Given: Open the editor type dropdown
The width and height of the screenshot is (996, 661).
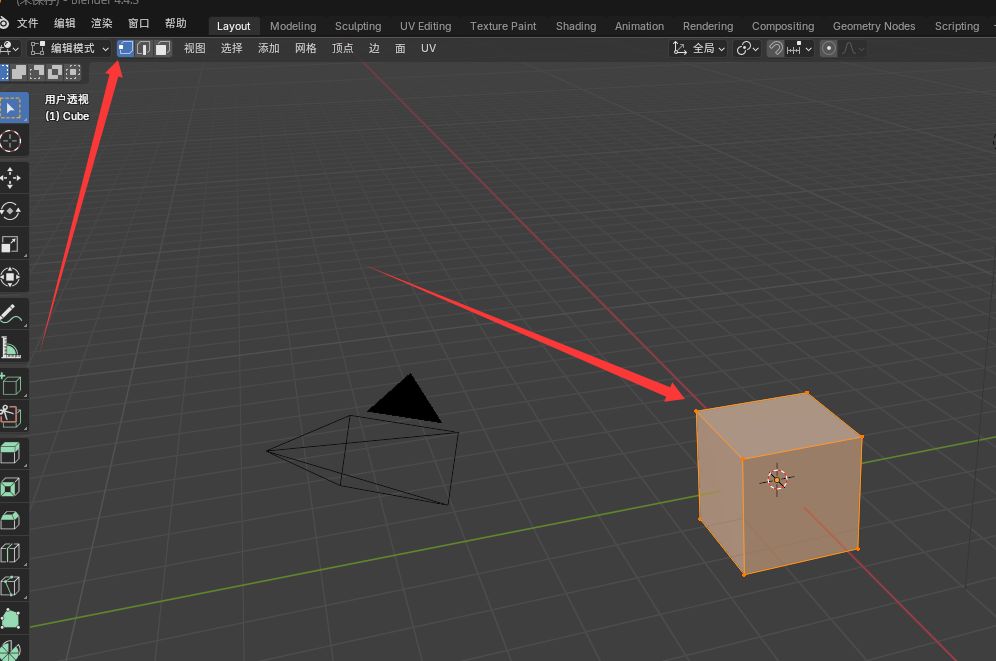Looking at the screenshot, I should click(x=10, y=48).
